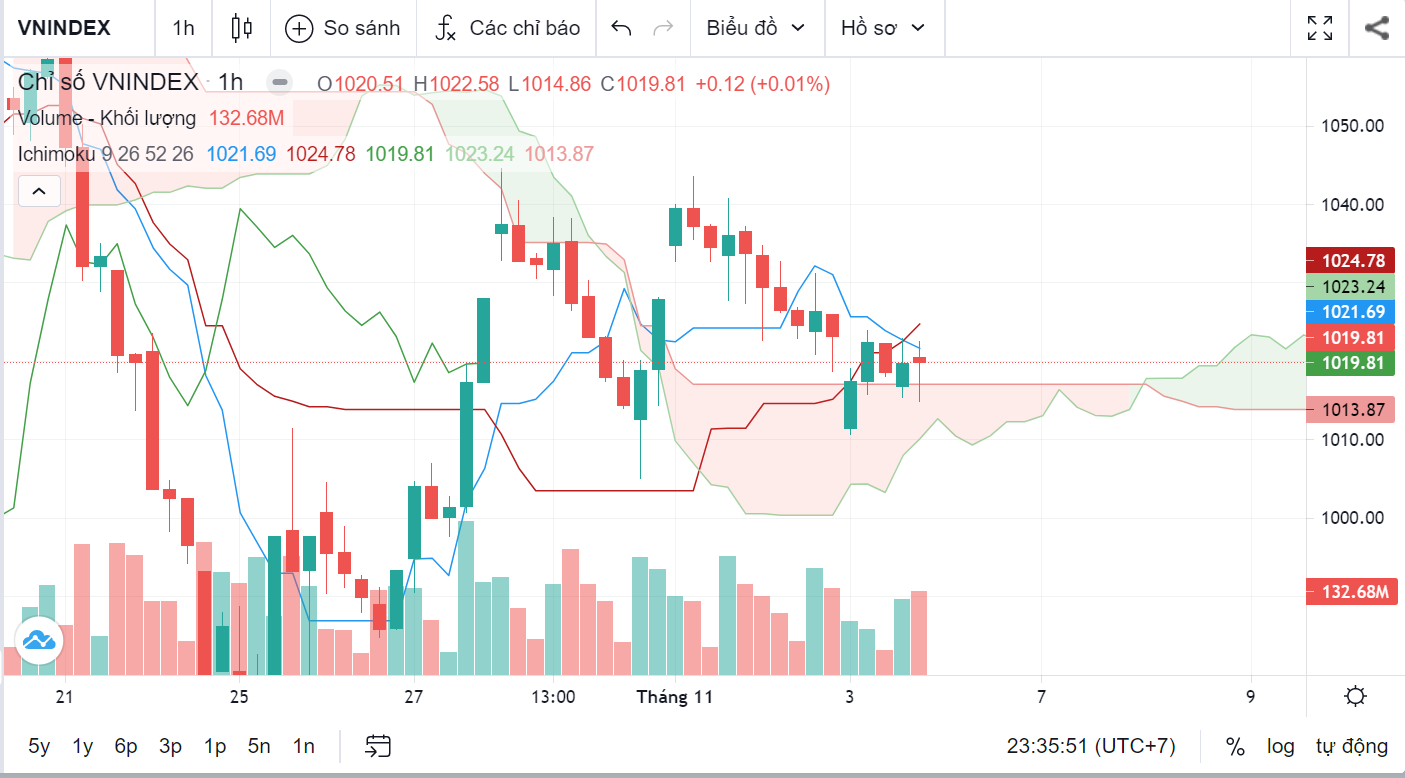Open the candlestick chart style selector
The height and width of the screenshot is (778, 1405).
[x=241, y=28]
